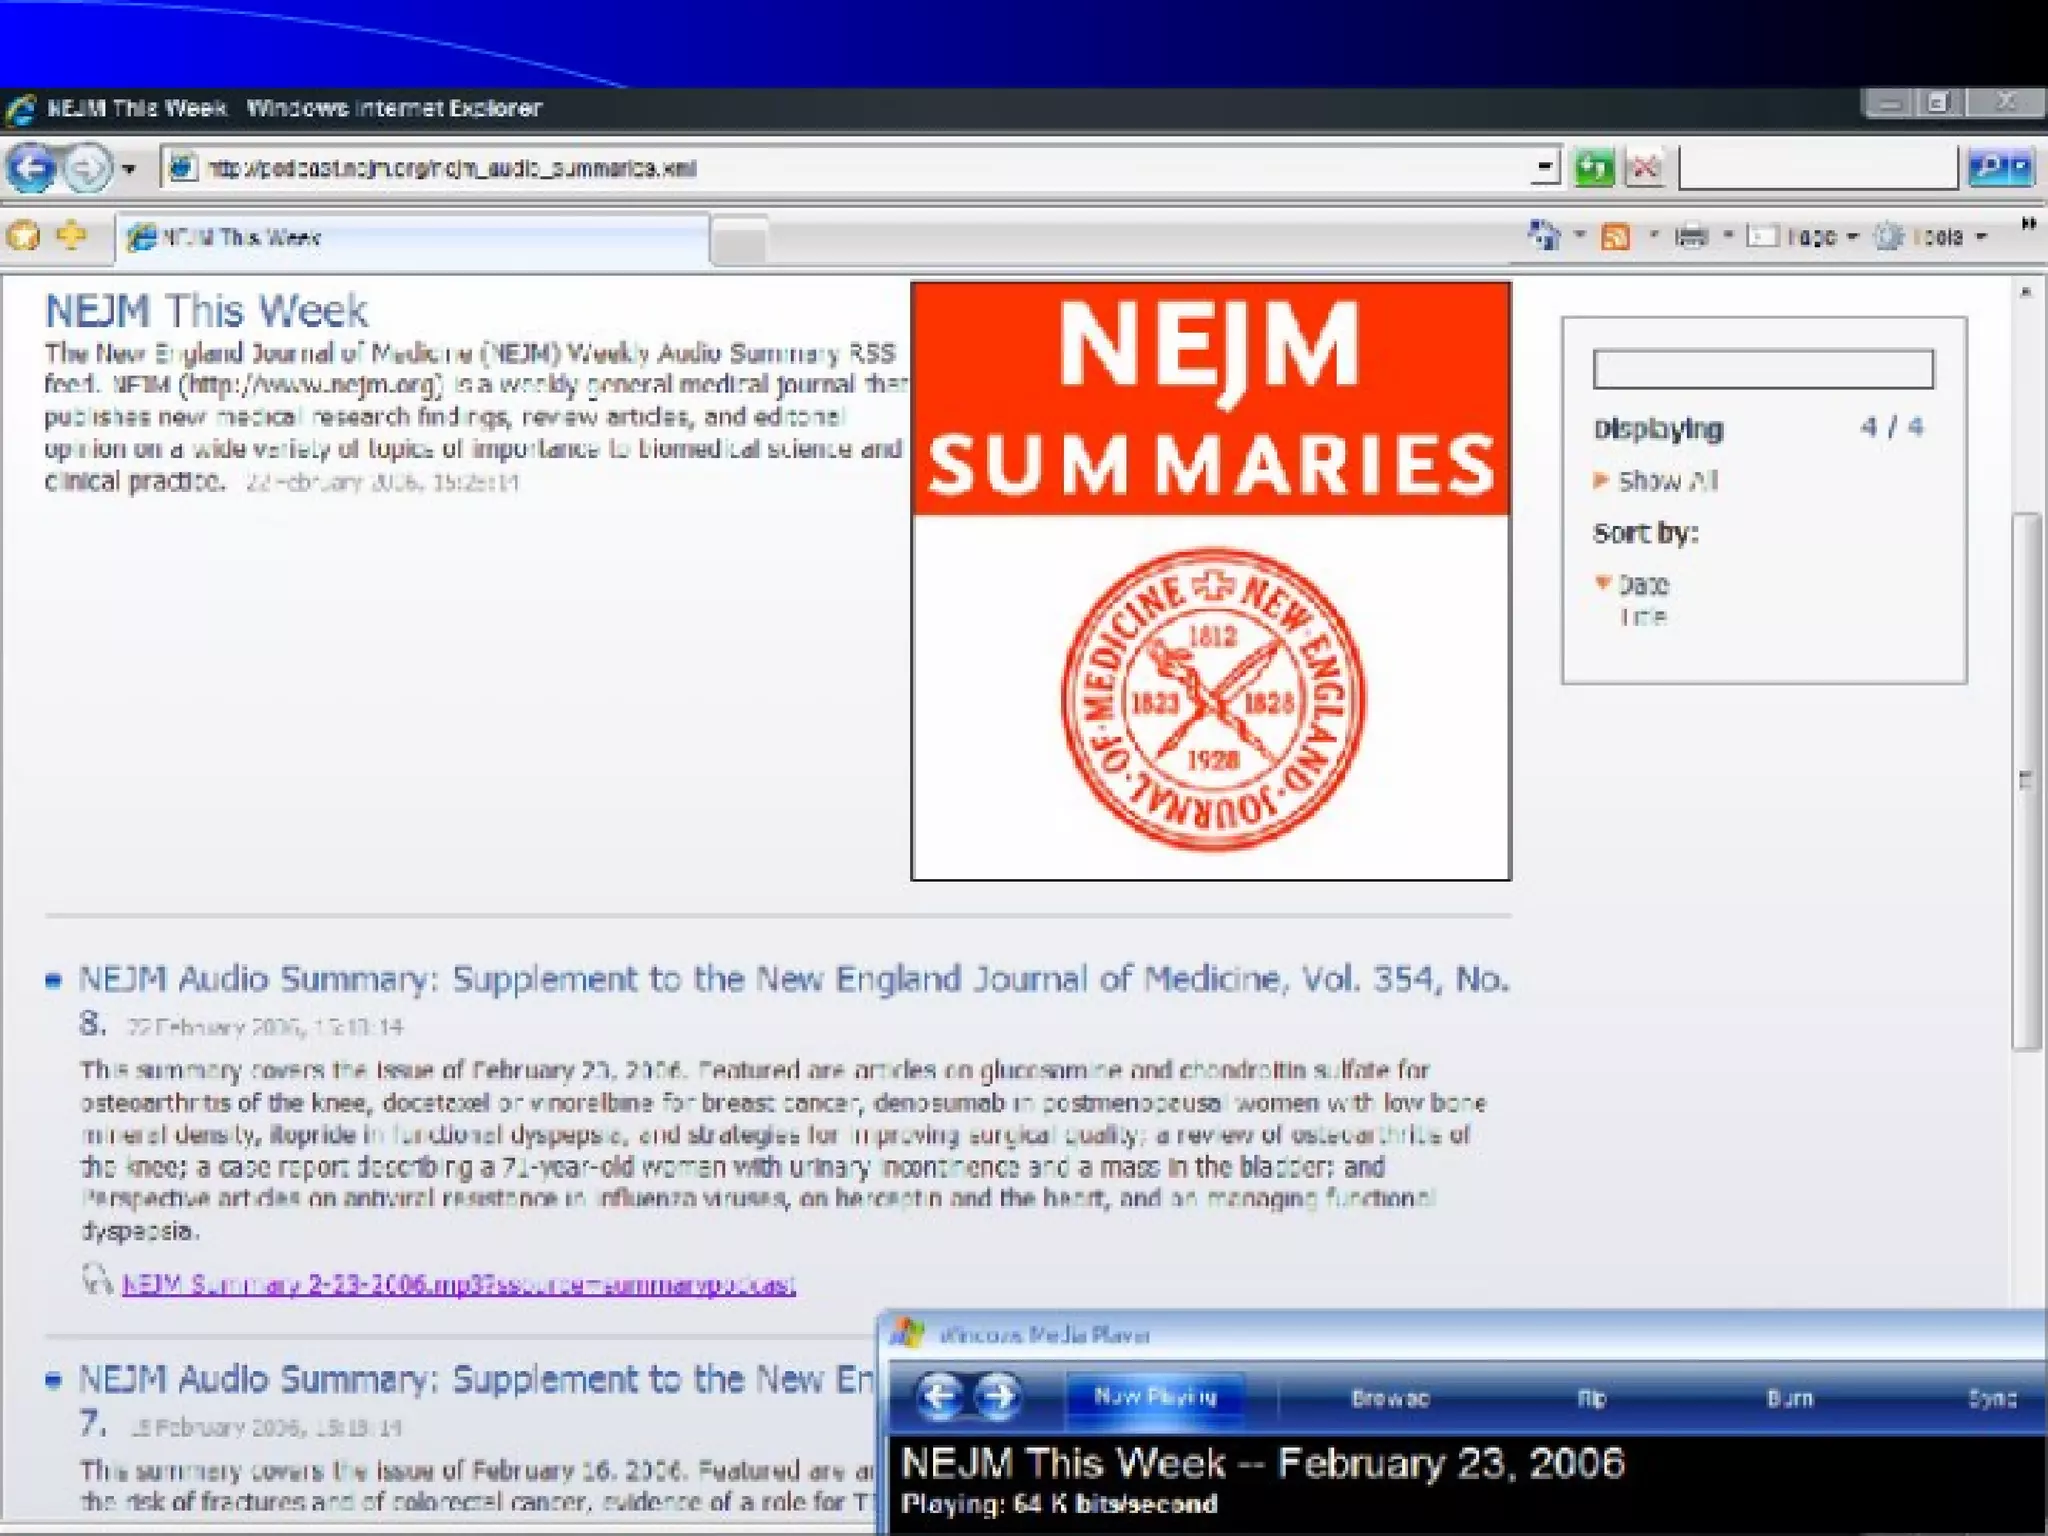Click the feed filter search box
Screen dimensions: 2048x1536
pyautogui.click(x=1762, y=369)
